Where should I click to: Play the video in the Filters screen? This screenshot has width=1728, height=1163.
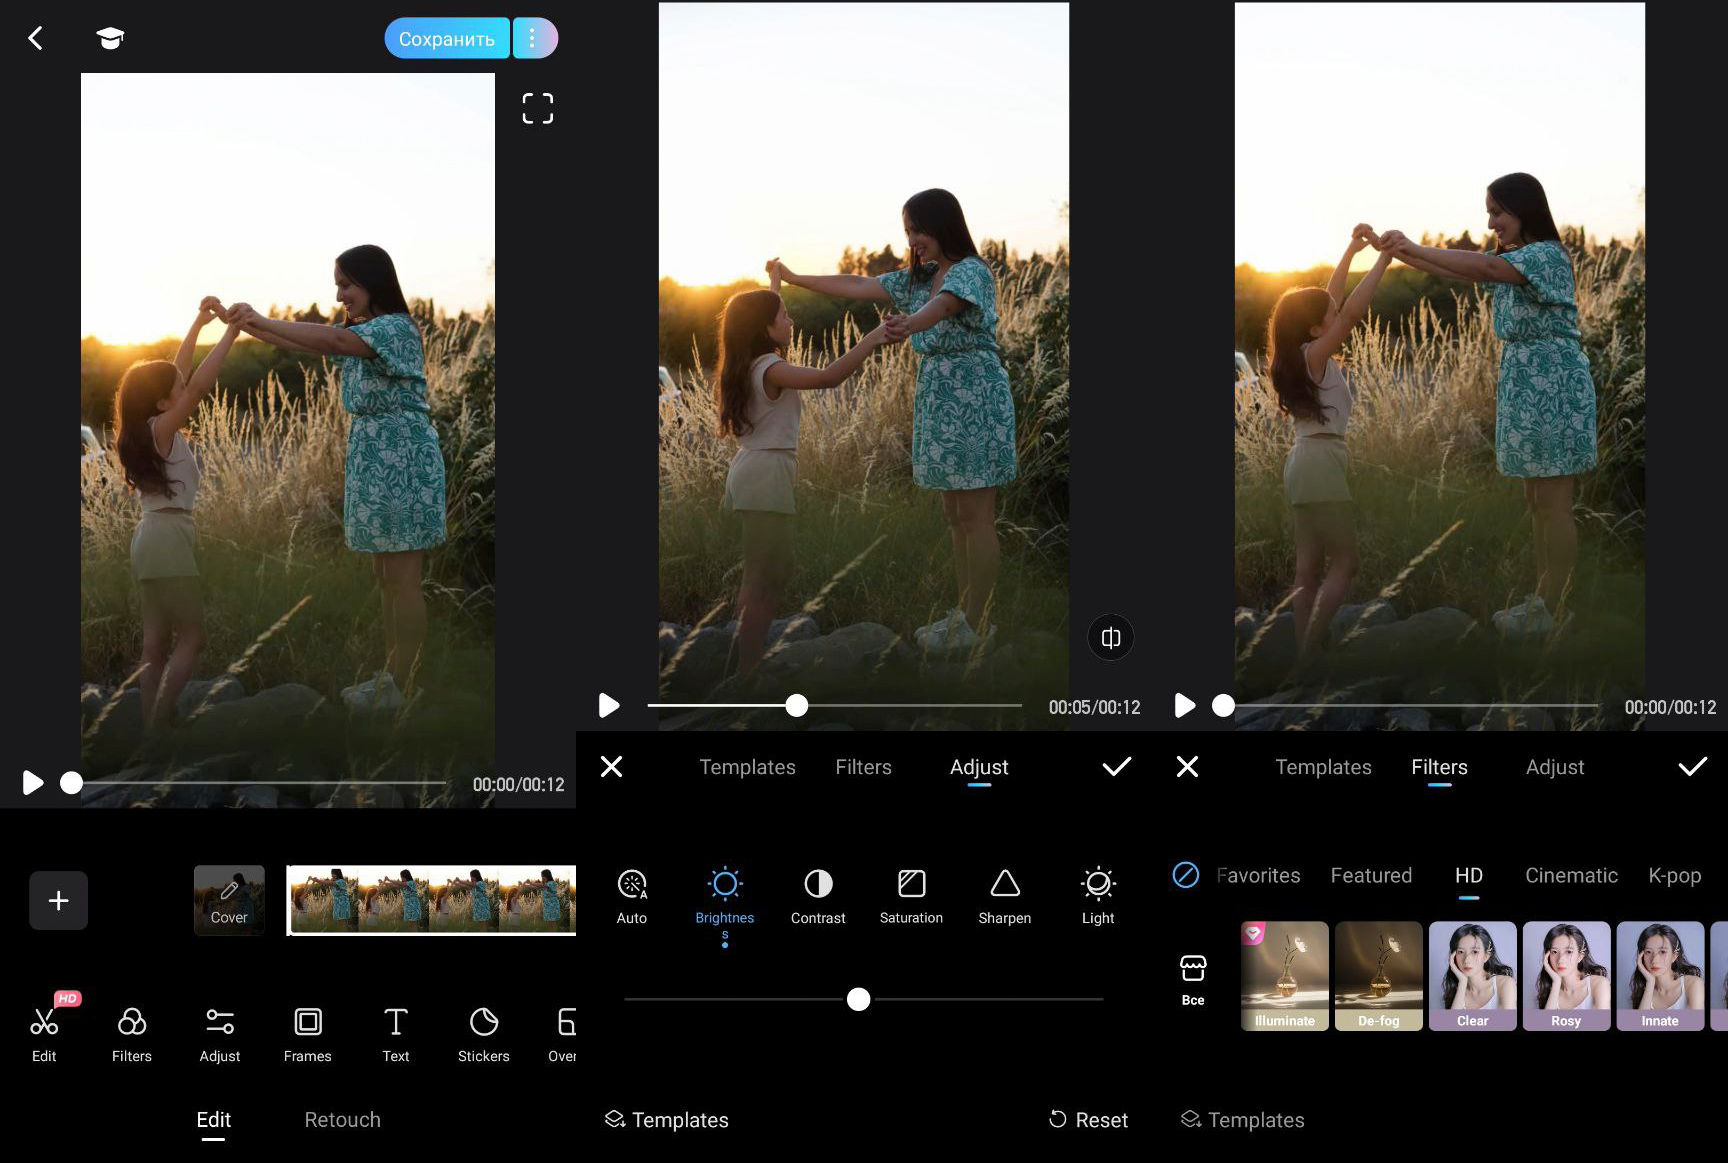click(x=1185, y=706)
